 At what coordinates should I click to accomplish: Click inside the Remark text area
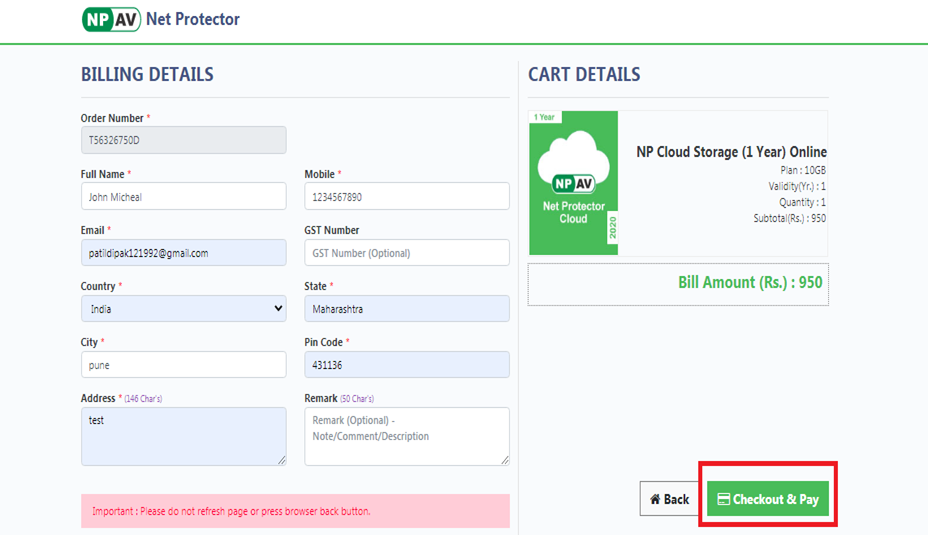click(406, 436)
